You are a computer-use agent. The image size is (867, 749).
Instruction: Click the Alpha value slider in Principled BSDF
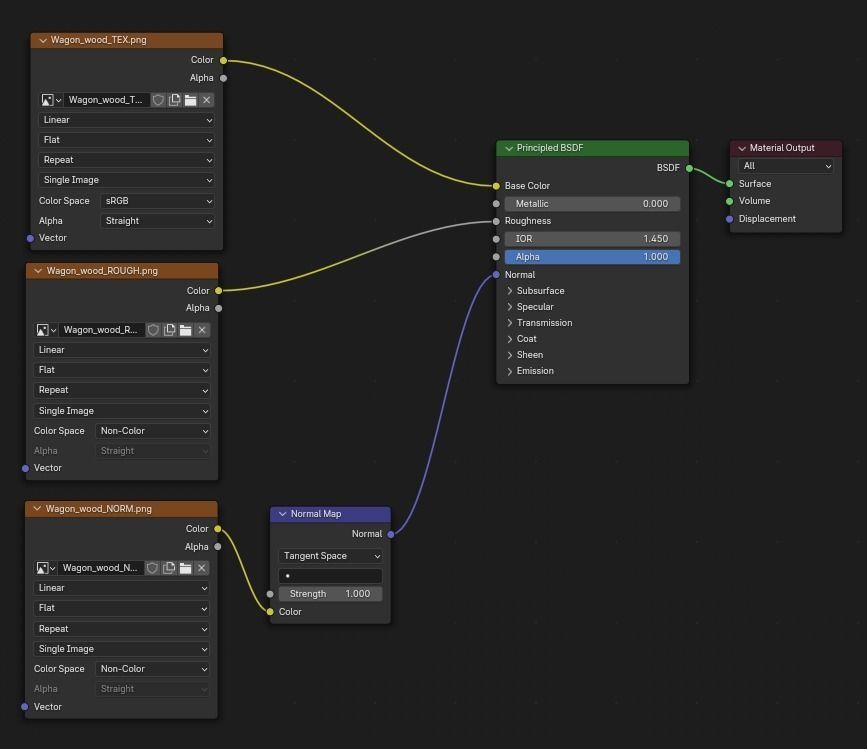point(592,257)
